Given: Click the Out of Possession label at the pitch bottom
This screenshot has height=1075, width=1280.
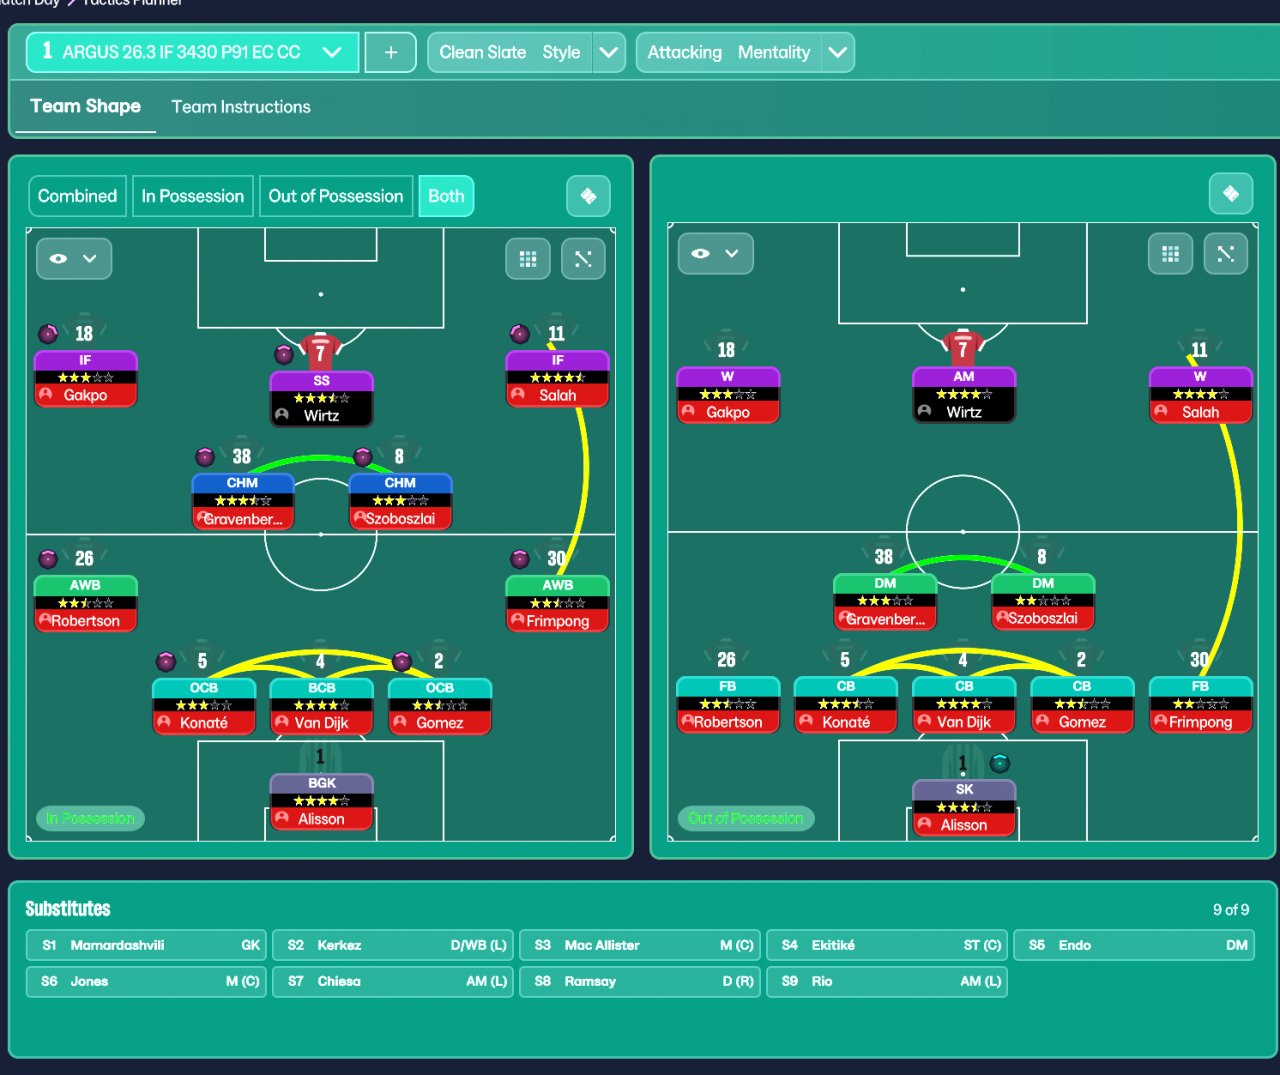Looking at the screenshot, I should click(x=746, y=818).
